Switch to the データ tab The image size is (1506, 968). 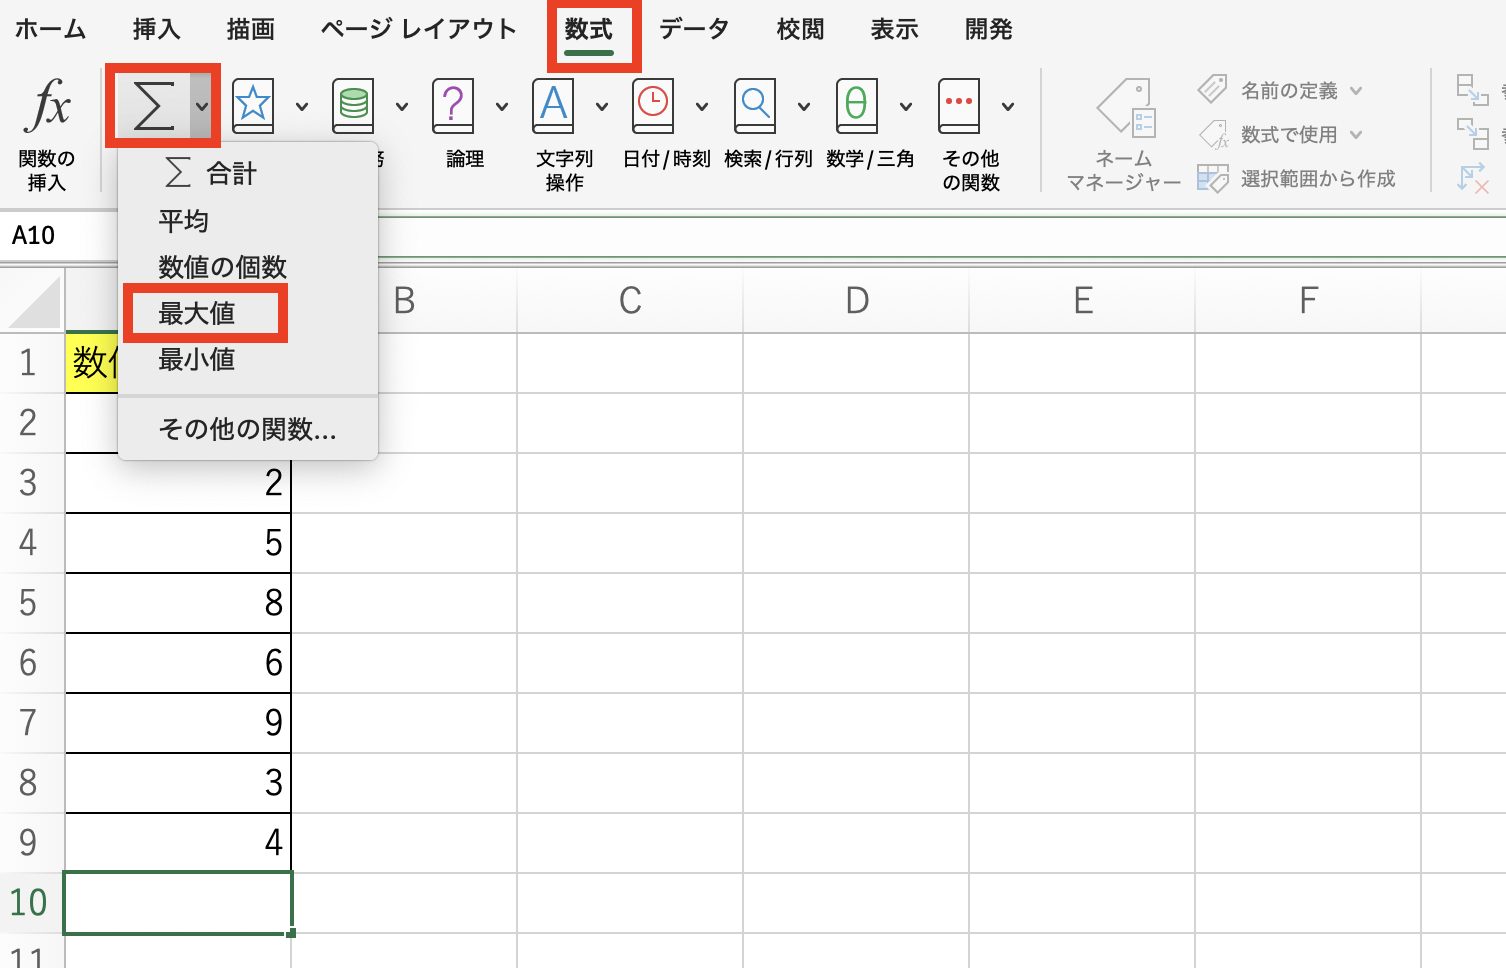click(693, 30)
